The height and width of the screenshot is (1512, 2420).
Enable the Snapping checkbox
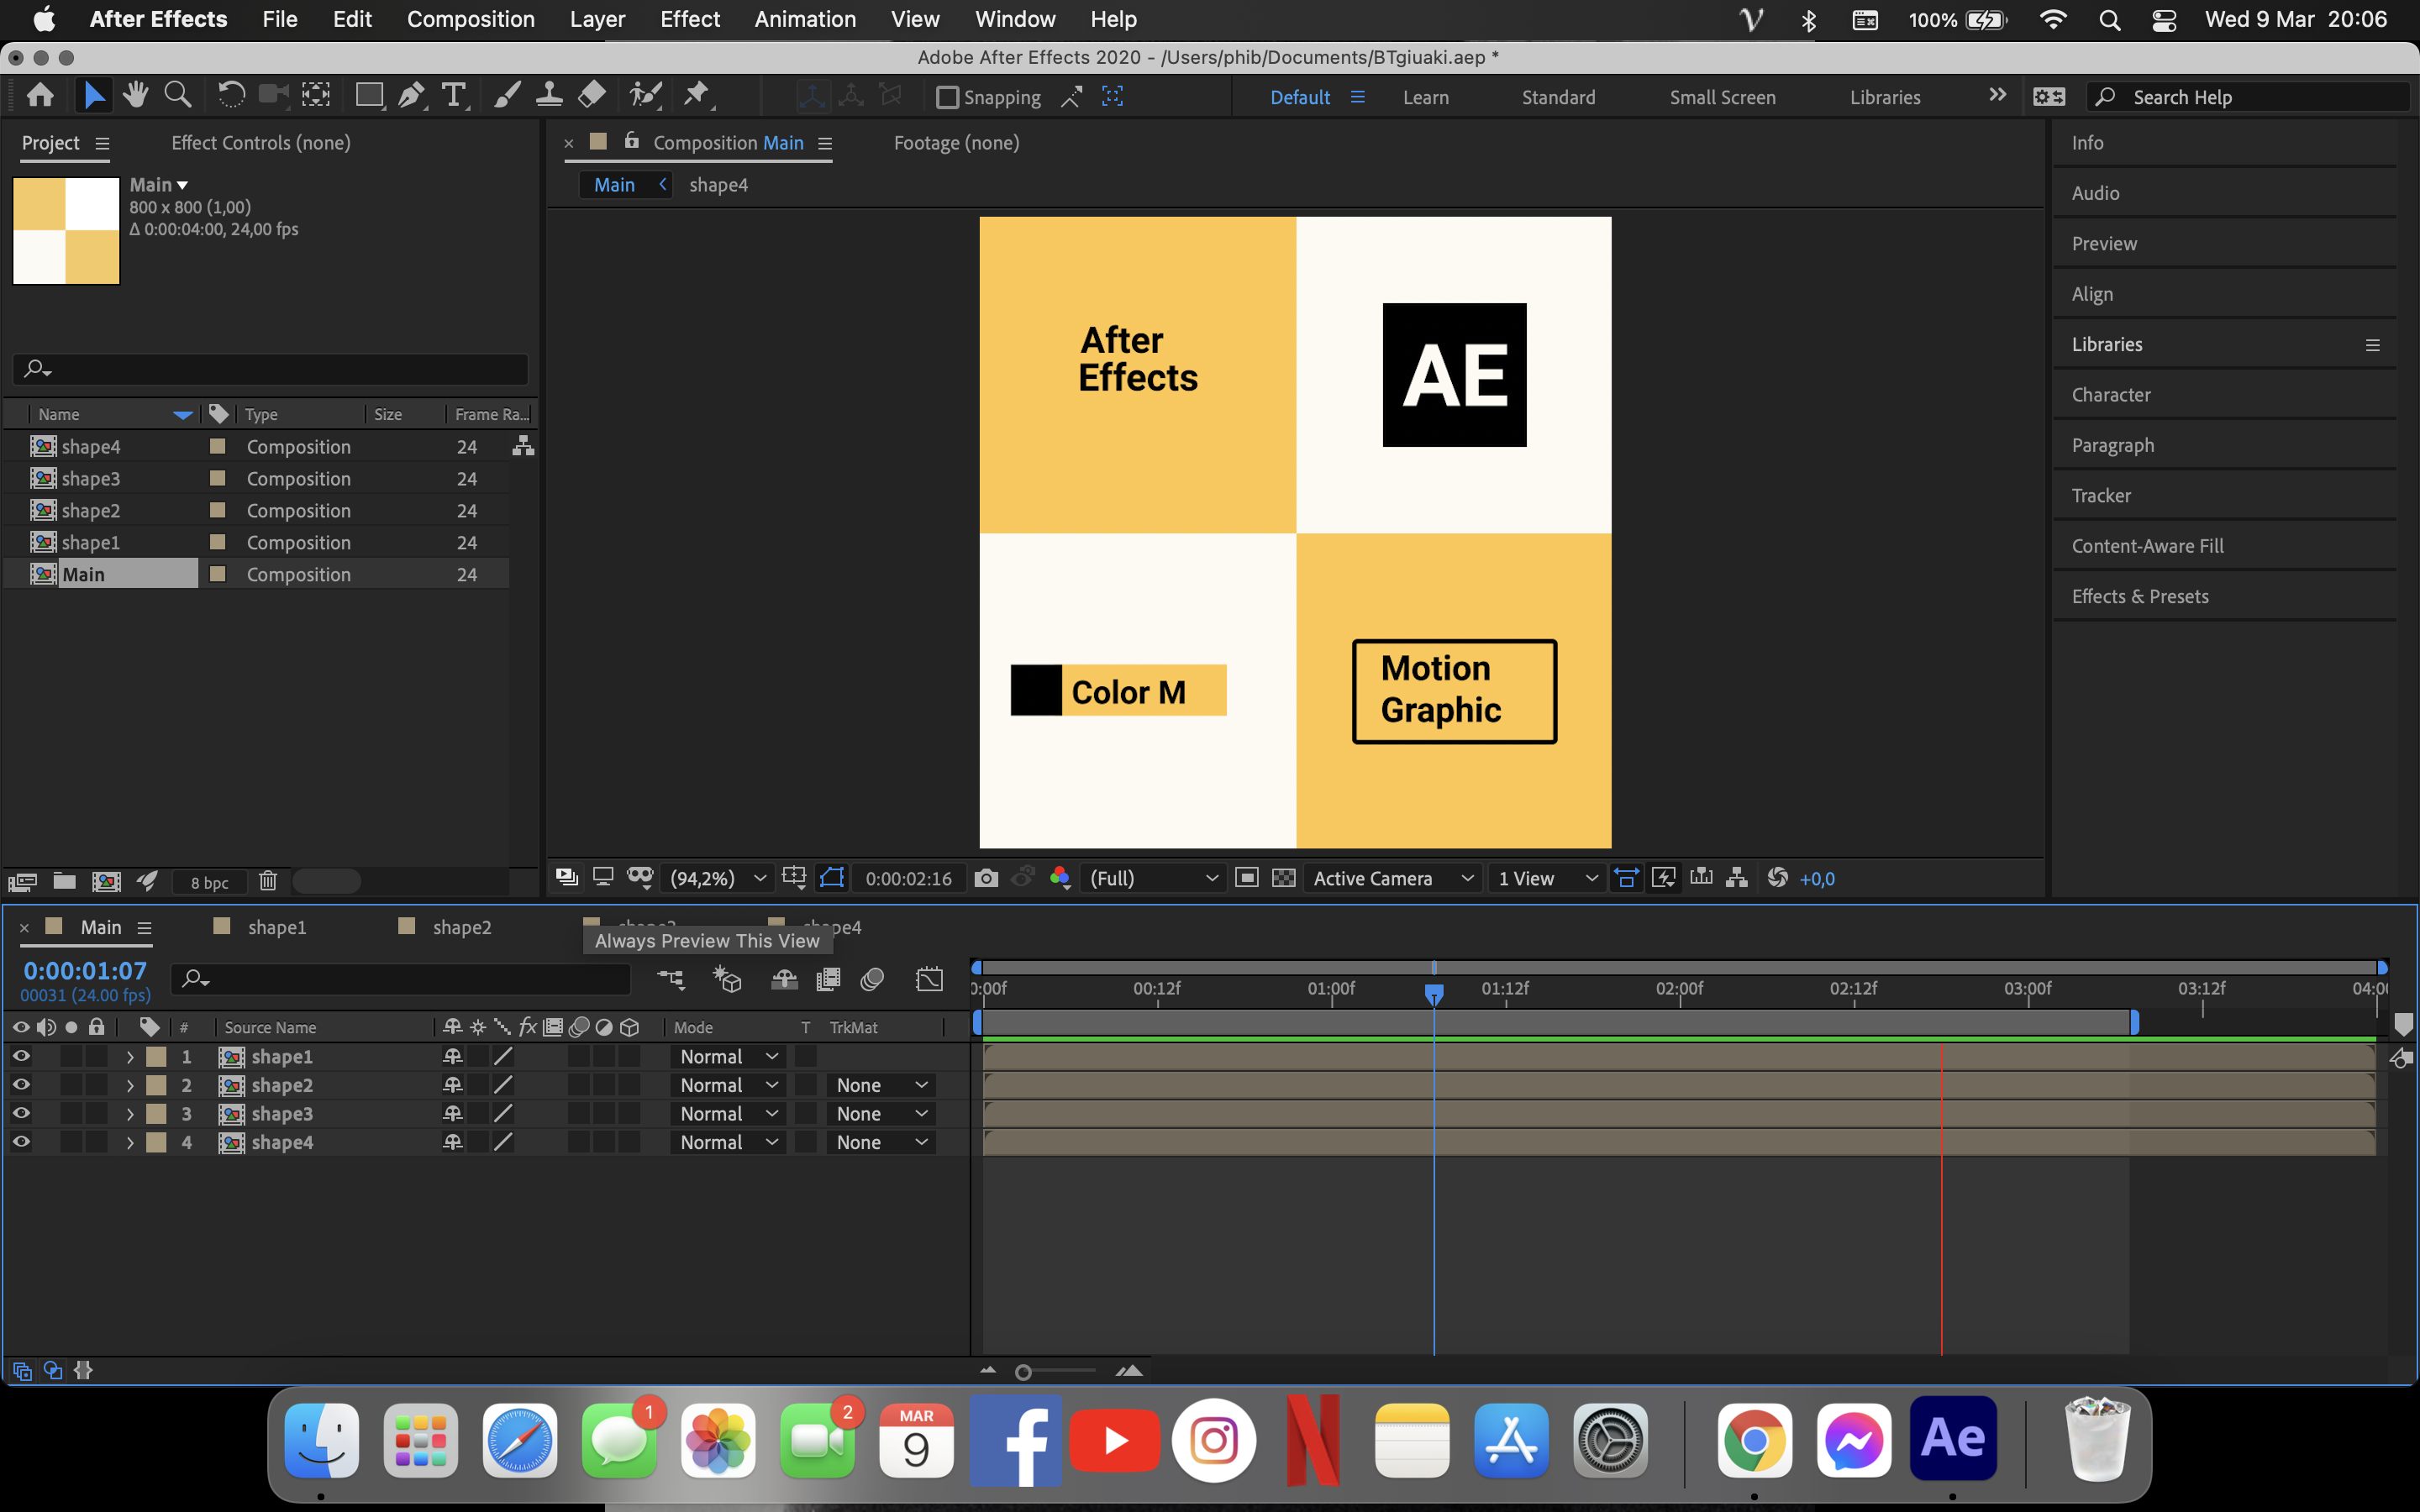click(x=947, y=97)
